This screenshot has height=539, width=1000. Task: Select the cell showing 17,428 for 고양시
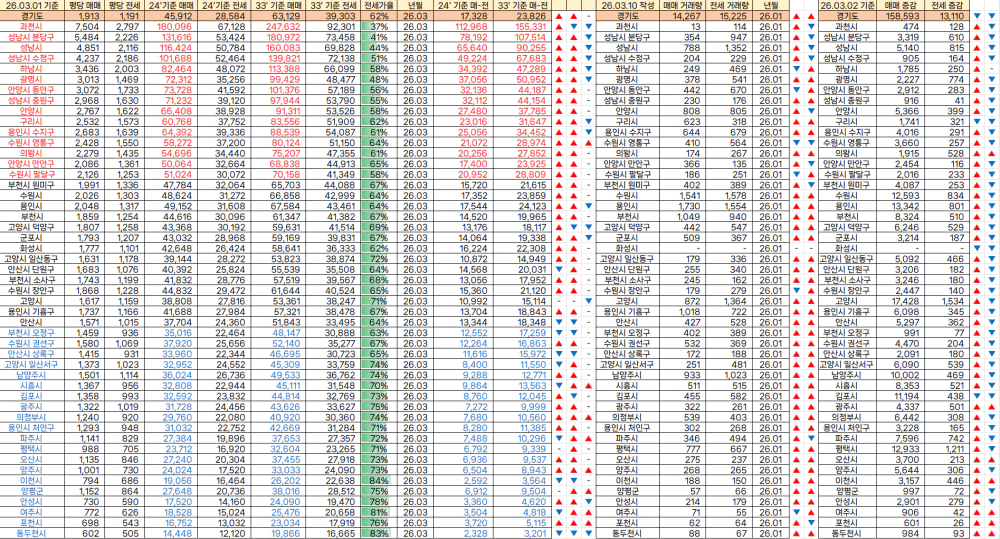[901, 301]
